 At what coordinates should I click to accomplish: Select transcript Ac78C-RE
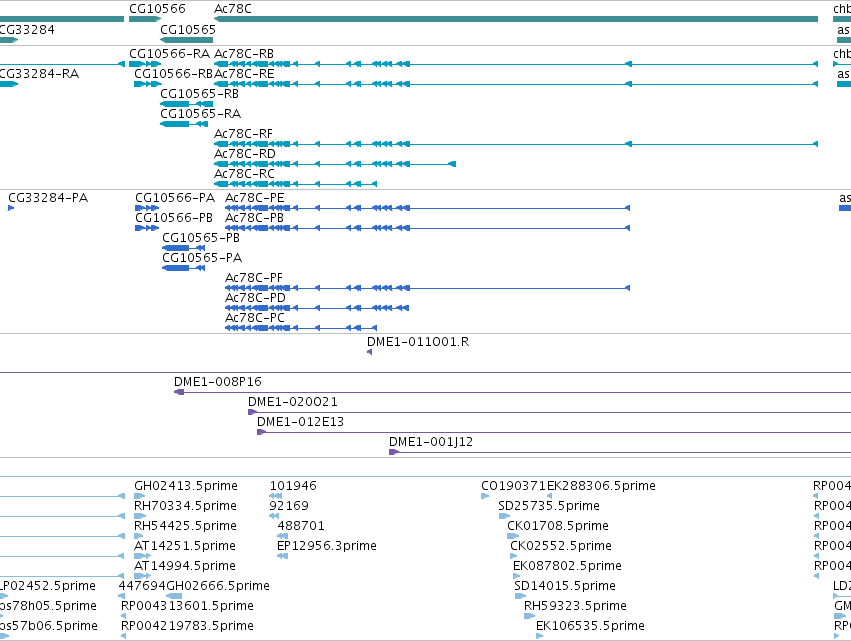tap(516, 84)
